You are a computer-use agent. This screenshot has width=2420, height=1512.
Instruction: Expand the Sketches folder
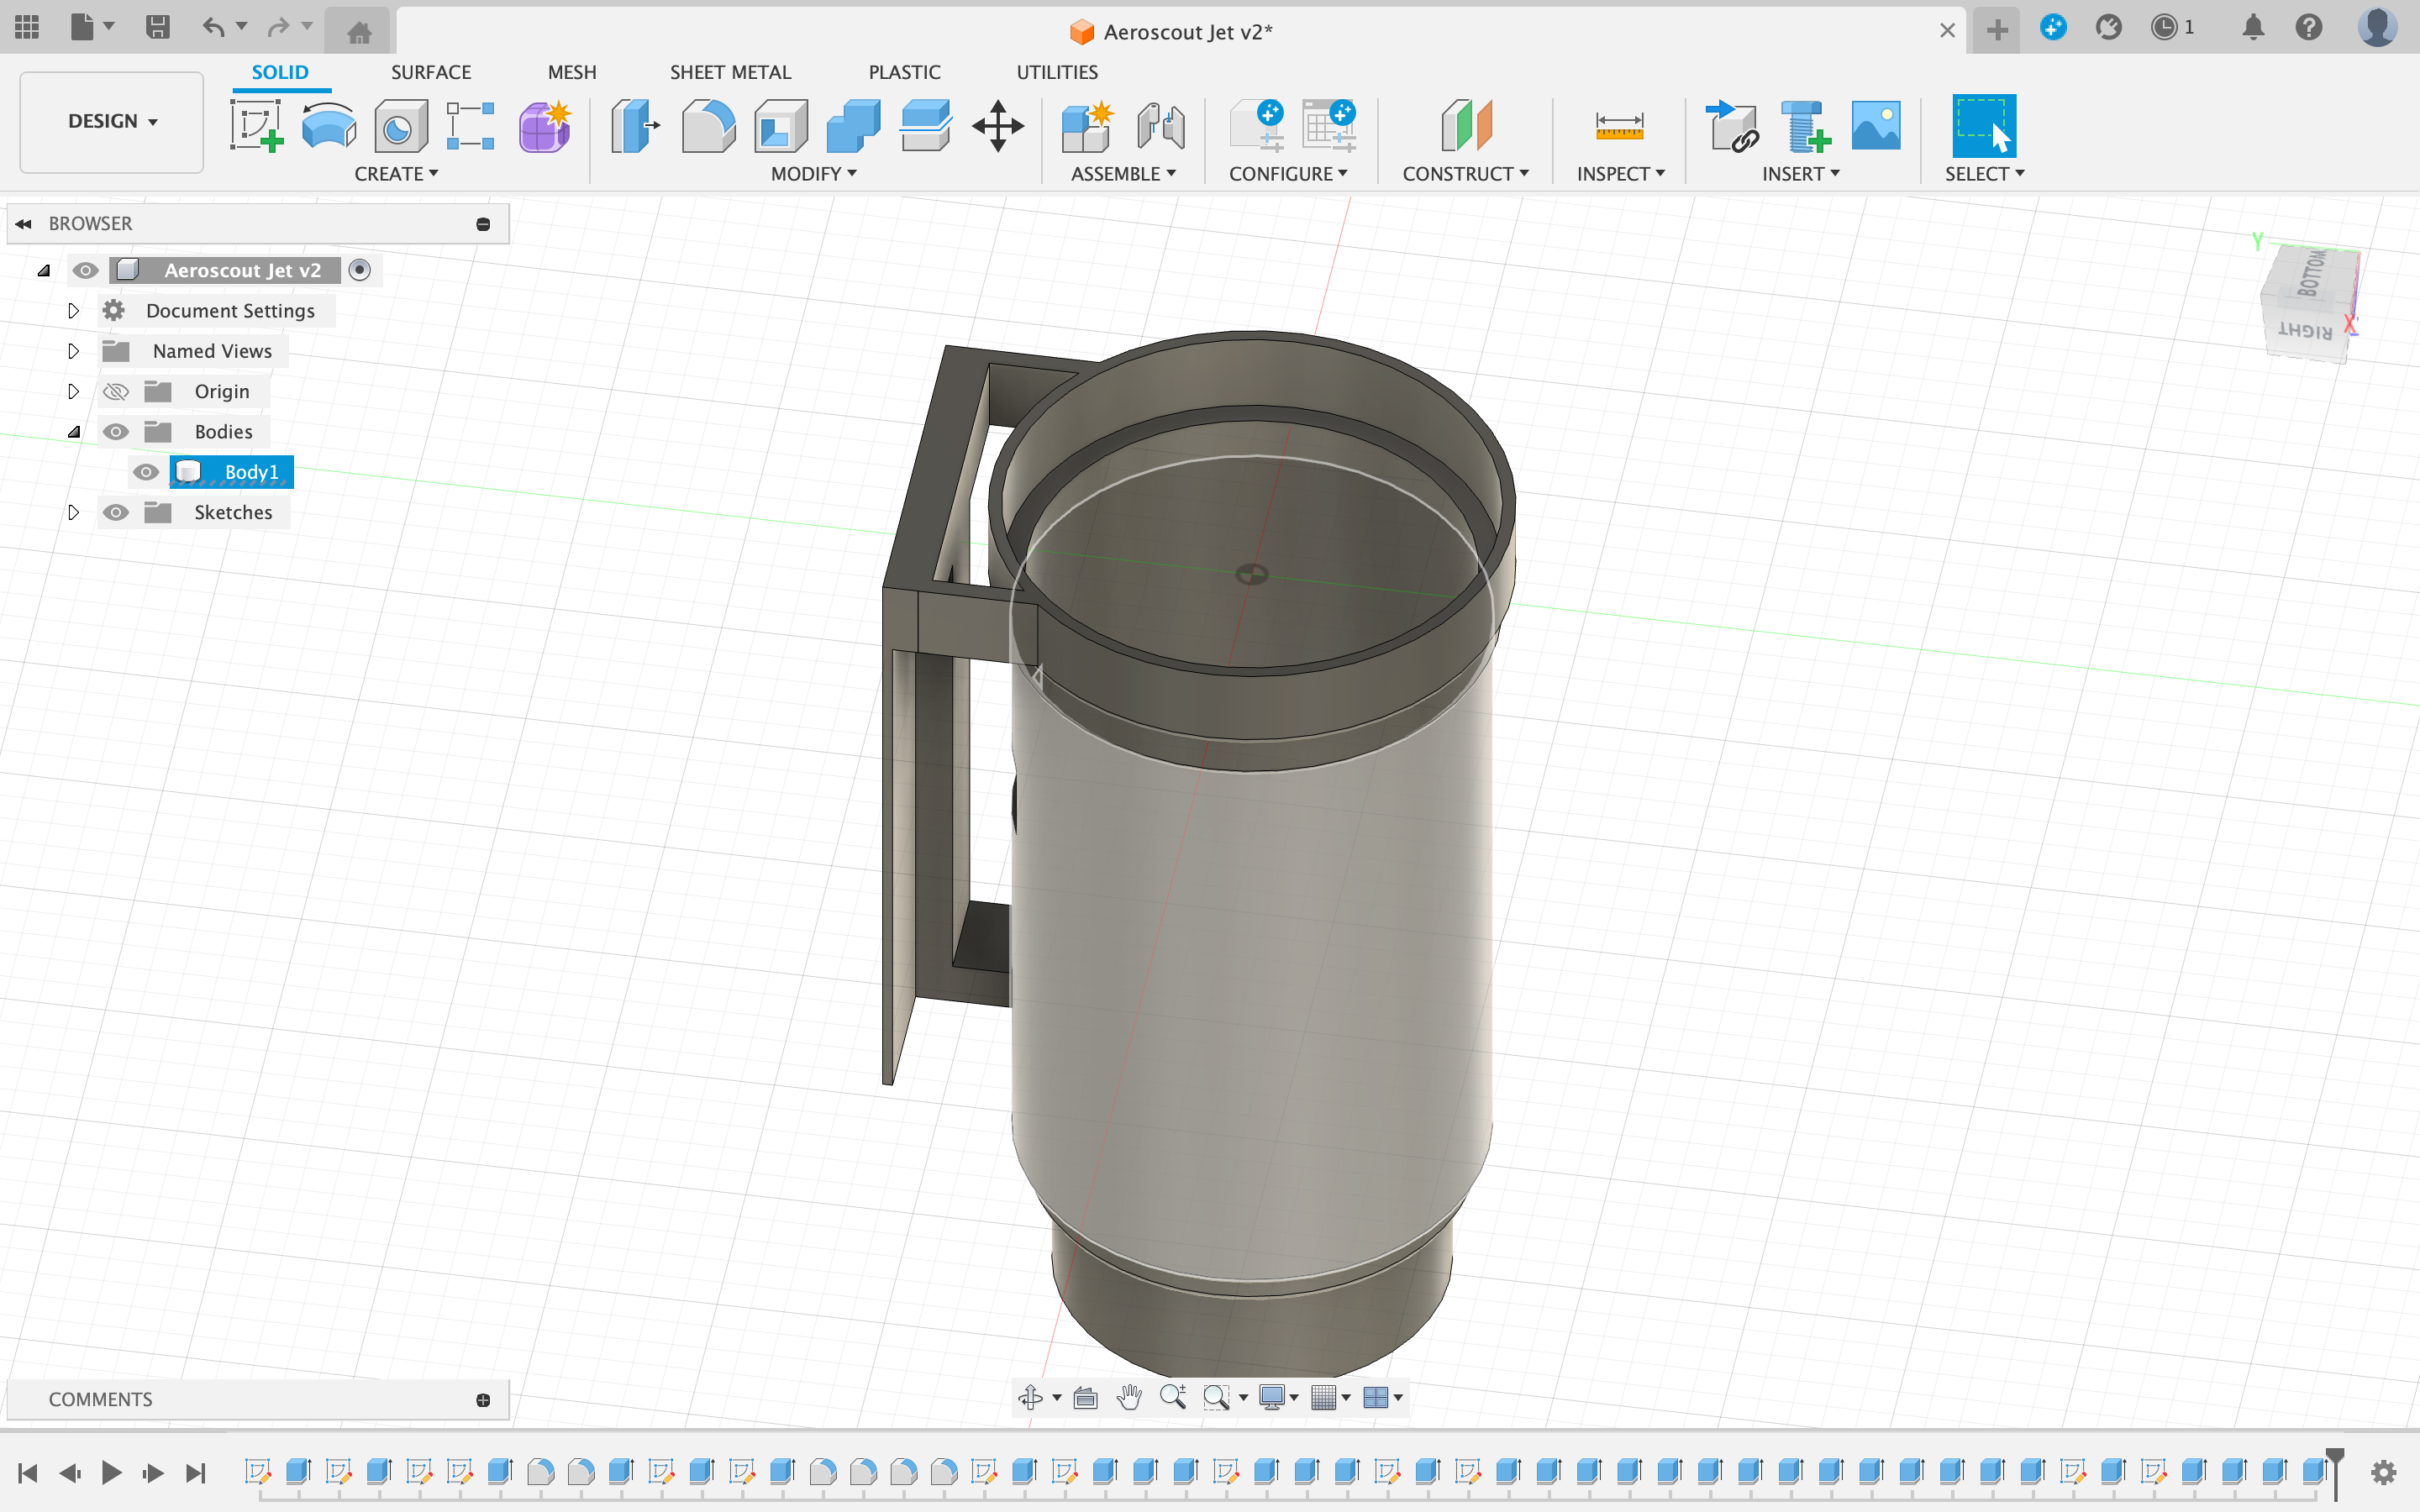coord(73,512)
